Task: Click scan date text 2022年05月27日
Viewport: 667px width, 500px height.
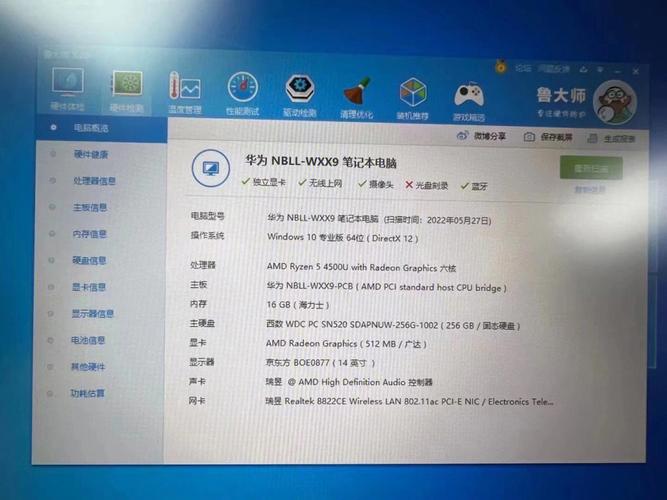Action: [x=459, y=220]
